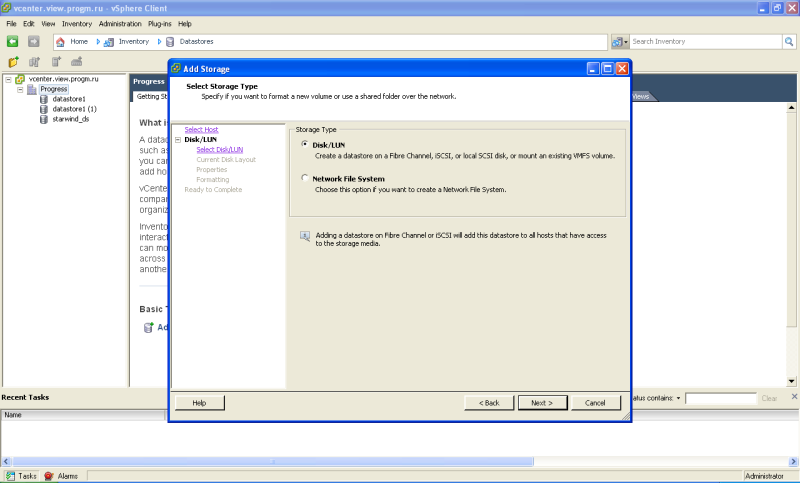The image size is (800, 483).
Task: Click the Back button in wizard
Action: tap(489, 403)
